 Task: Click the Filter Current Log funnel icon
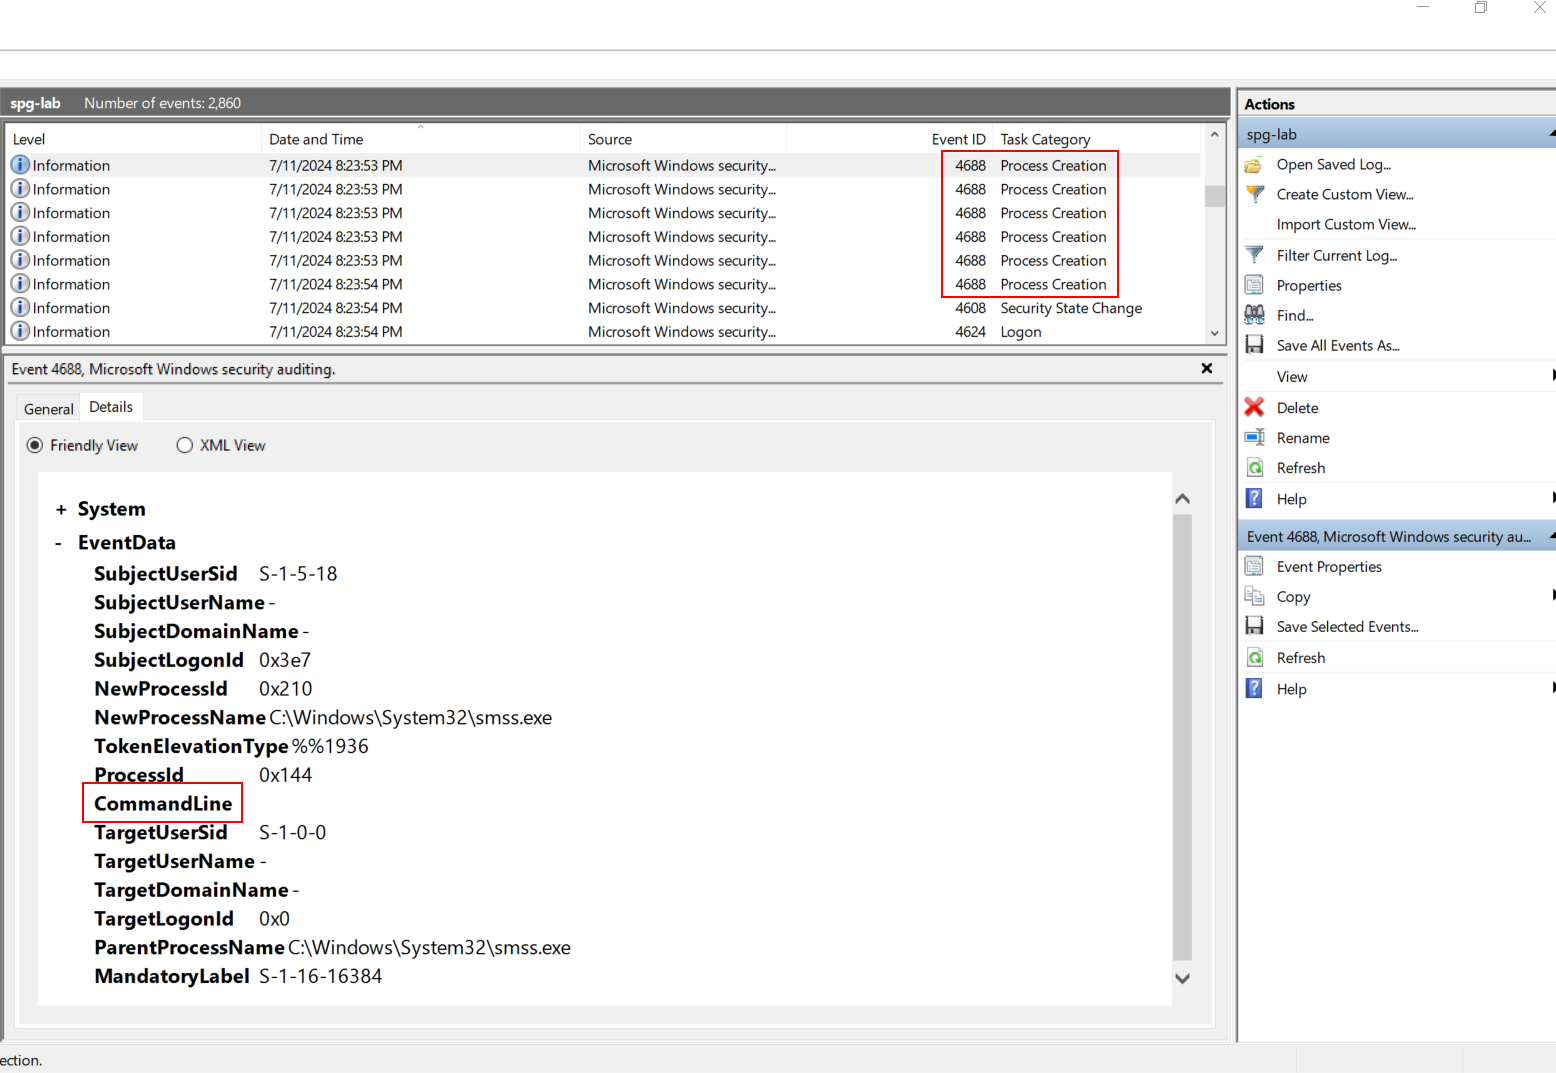click(x=1254, y=256)
